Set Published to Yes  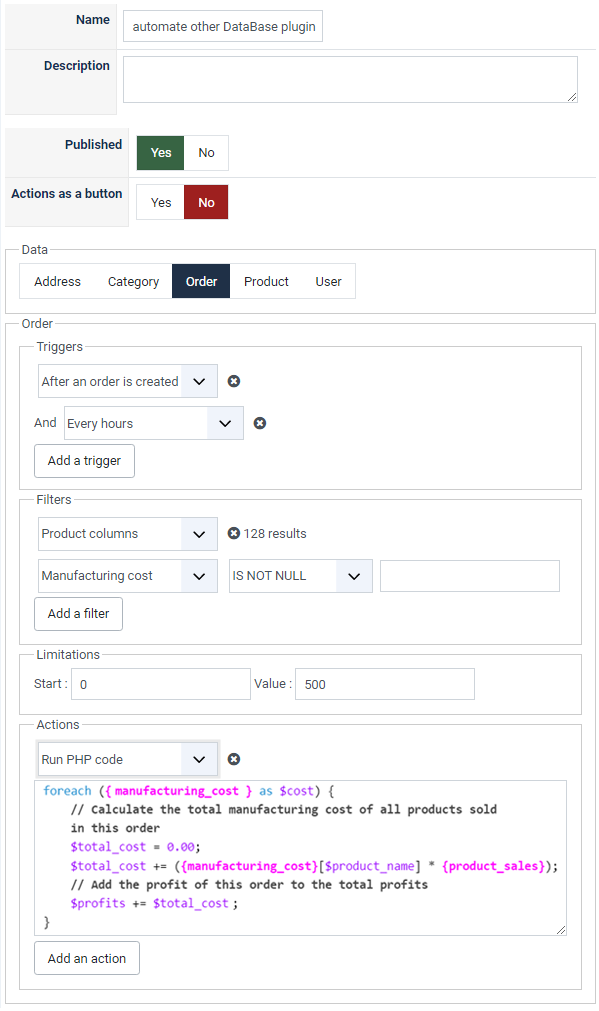pyautogui.click(x=161, y=153)
